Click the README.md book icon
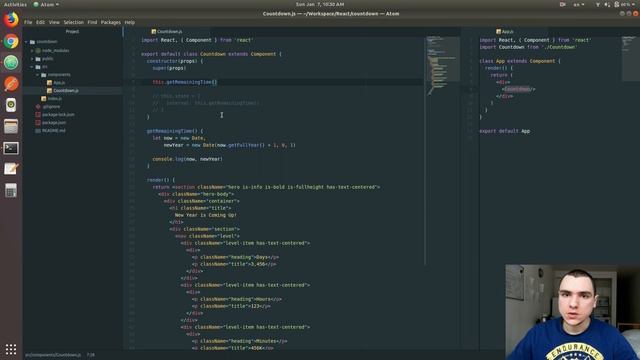This screenshot has width=640, height=360. [x=38, y=131]
